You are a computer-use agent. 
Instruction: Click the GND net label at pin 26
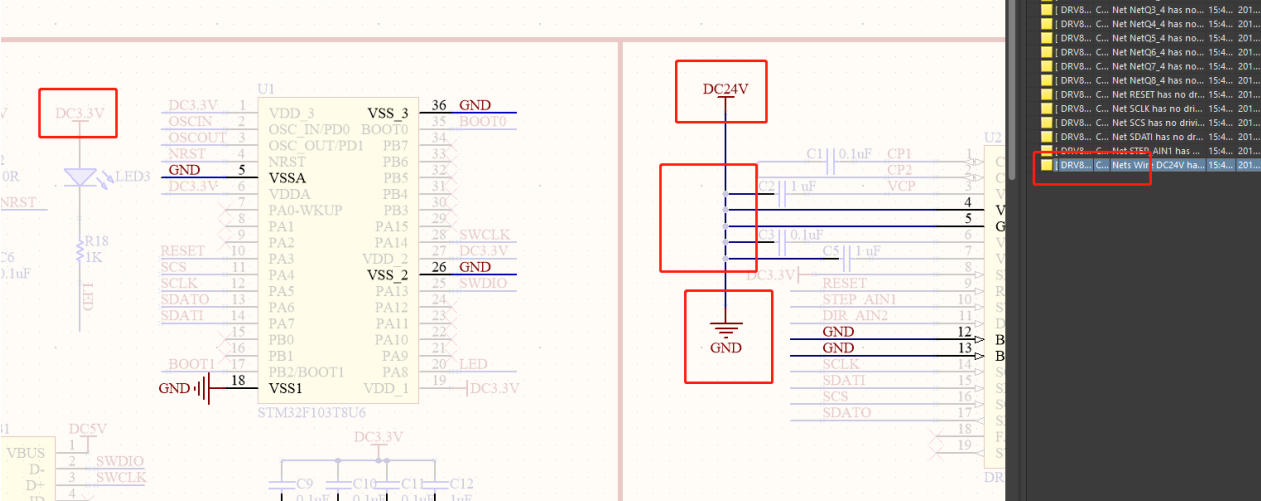(475, 267)
